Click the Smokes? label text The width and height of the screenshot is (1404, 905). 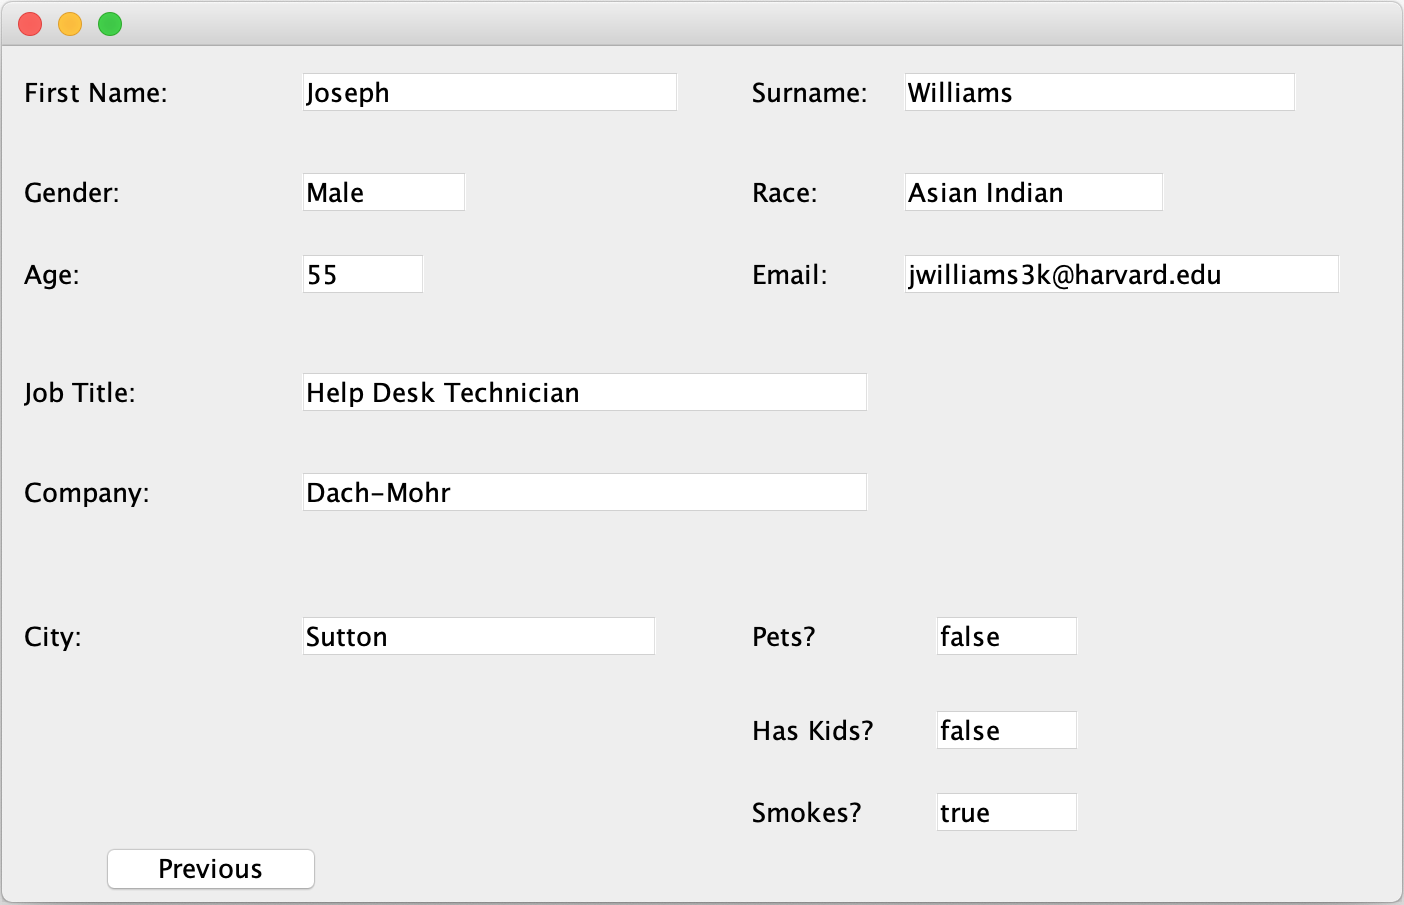pos(805,812)
